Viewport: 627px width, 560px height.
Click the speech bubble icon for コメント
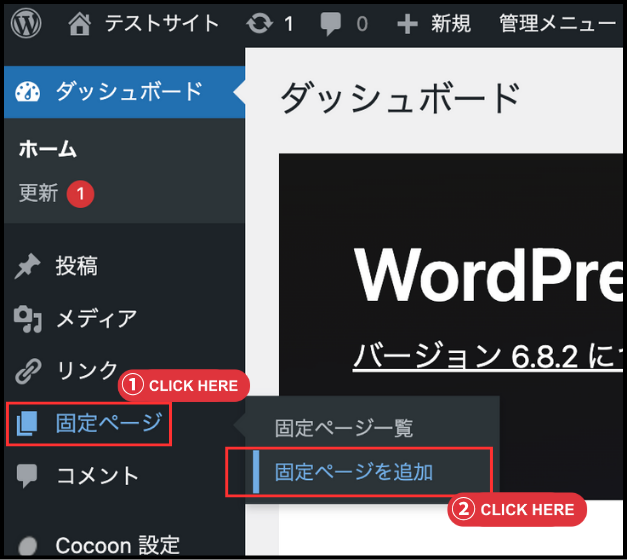coord(27,476)
